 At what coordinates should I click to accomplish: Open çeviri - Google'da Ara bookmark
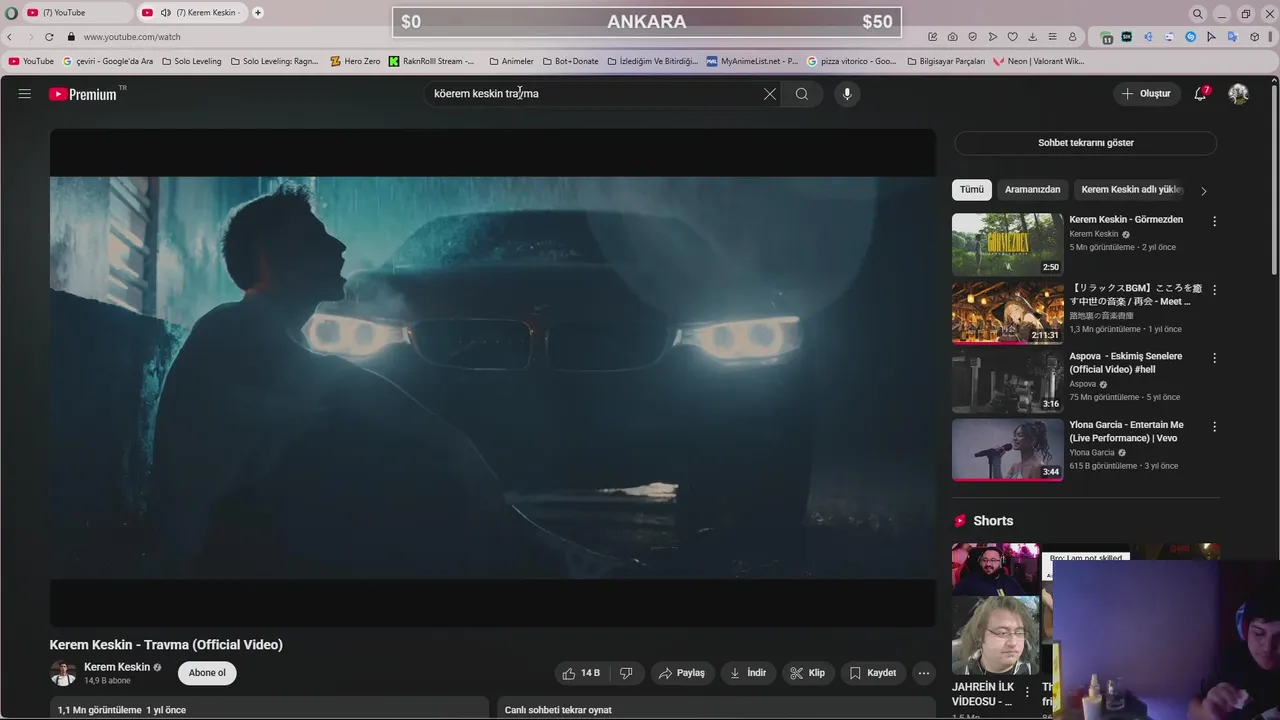[108, 61]
